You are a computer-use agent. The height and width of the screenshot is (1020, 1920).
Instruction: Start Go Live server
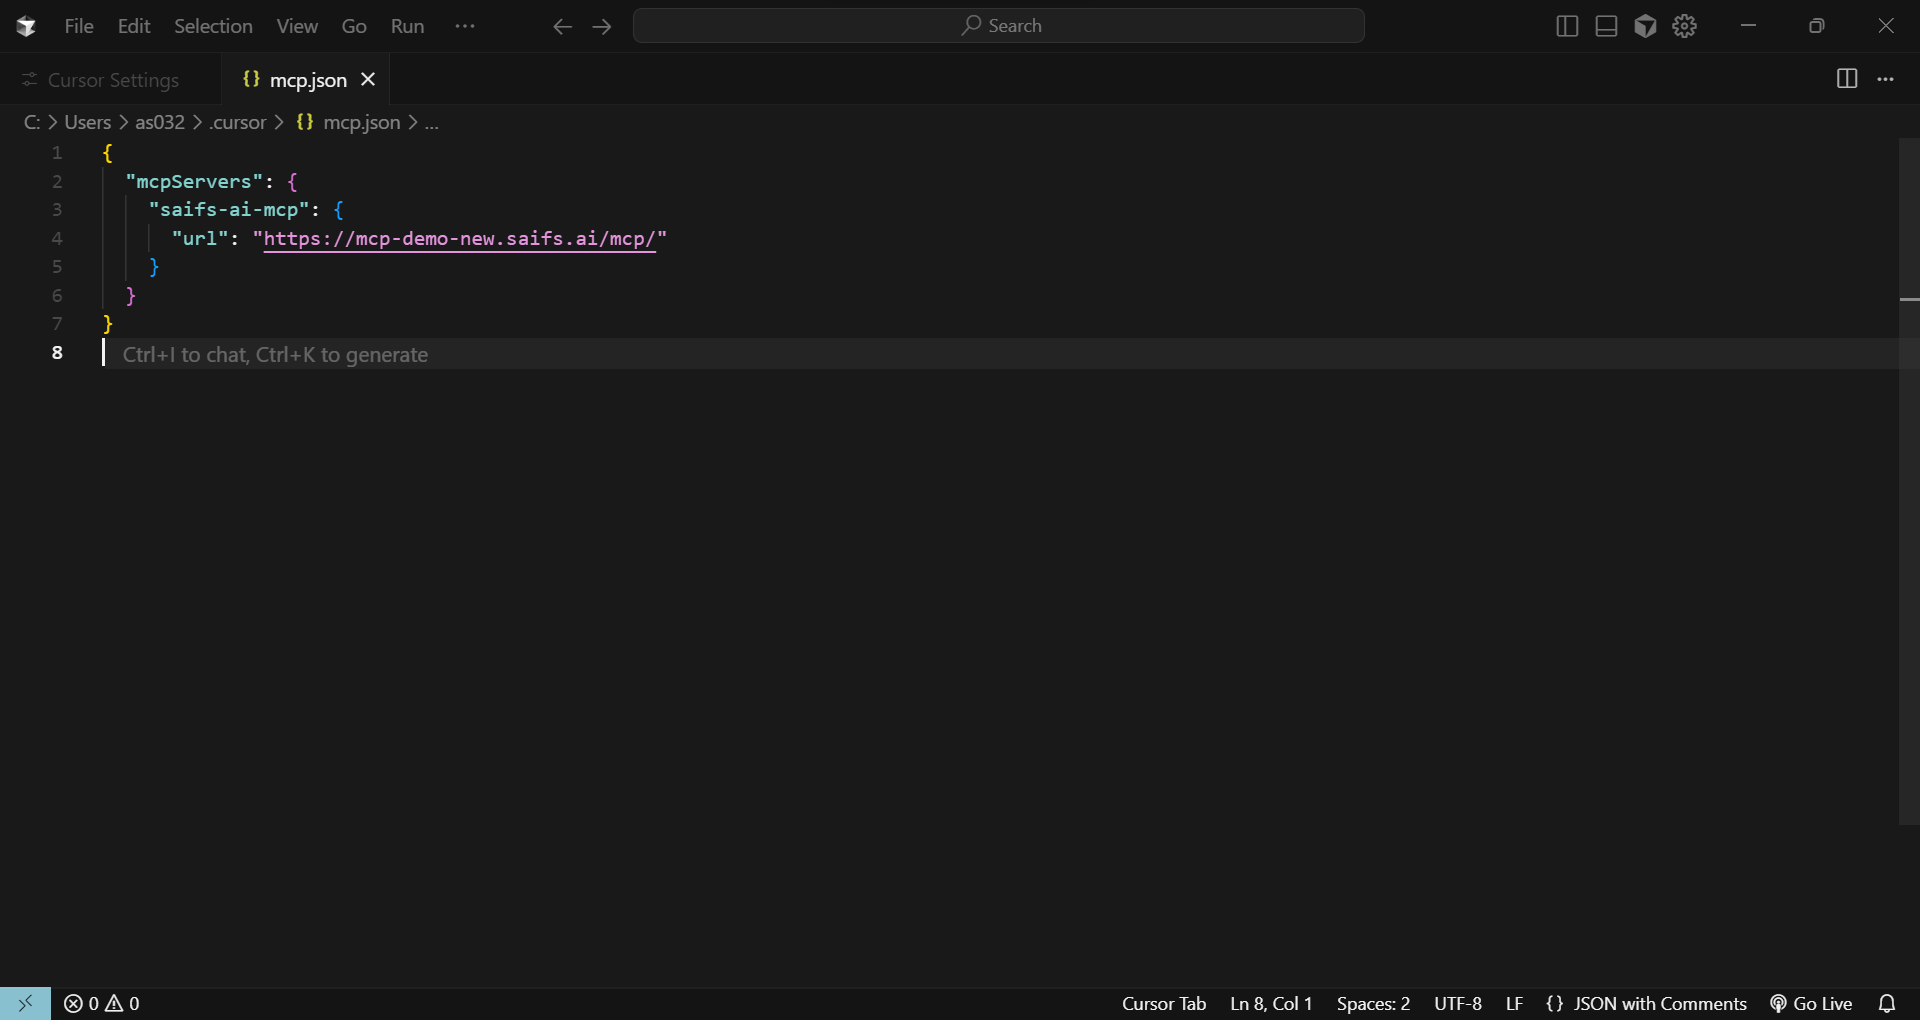click(1811, 1003)
